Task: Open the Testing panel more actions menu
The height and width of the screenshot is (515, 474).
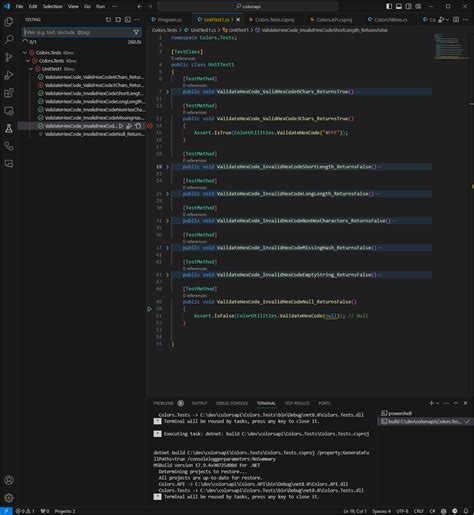Action: point(137,20)
